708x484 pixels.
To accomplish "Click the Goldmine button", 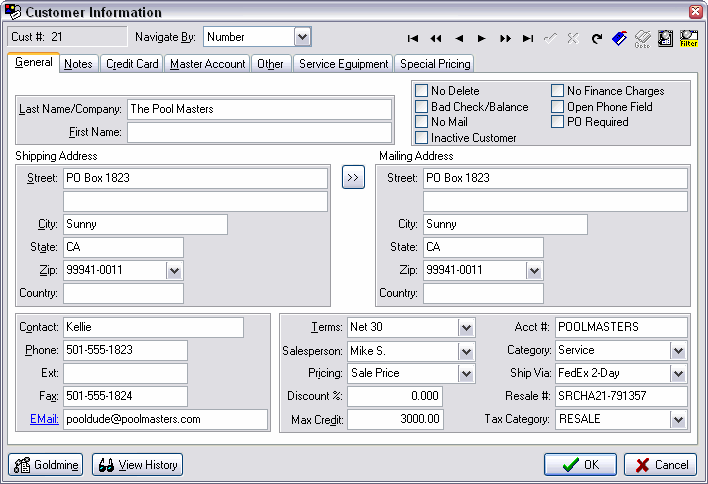I will coord(46,465).
